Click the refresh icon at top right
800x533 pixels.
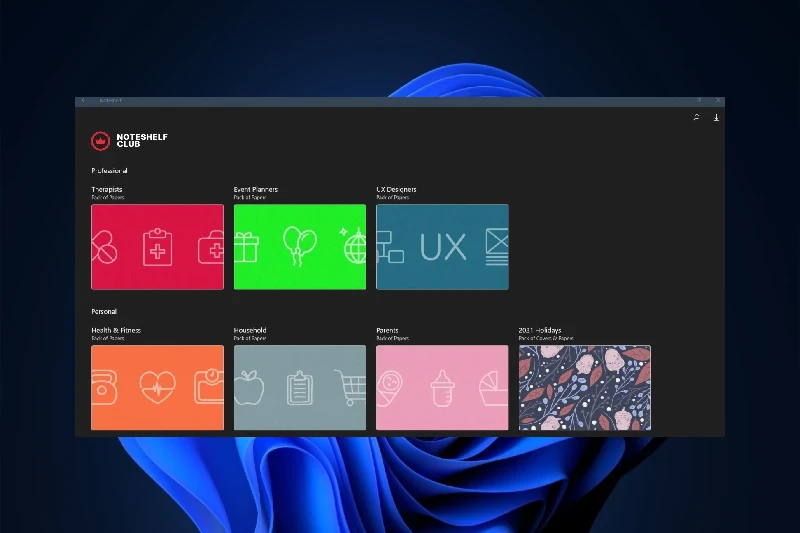coord(696,118)
